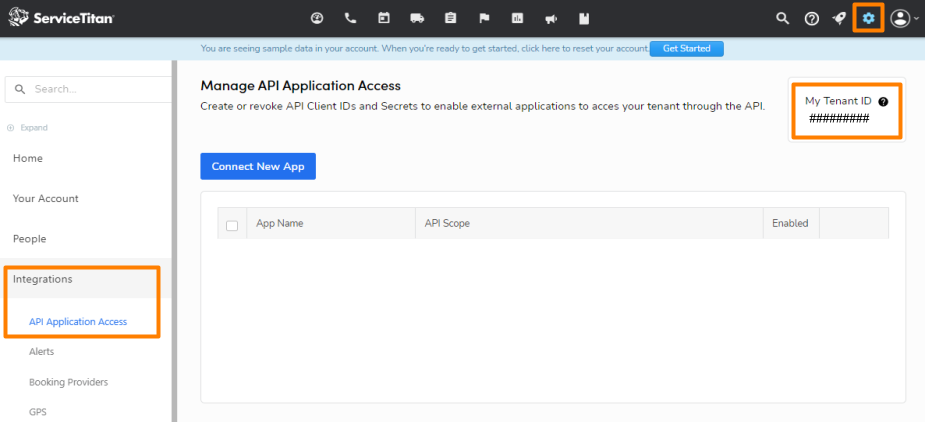Click Expand in the sidebar

[28, 127]
